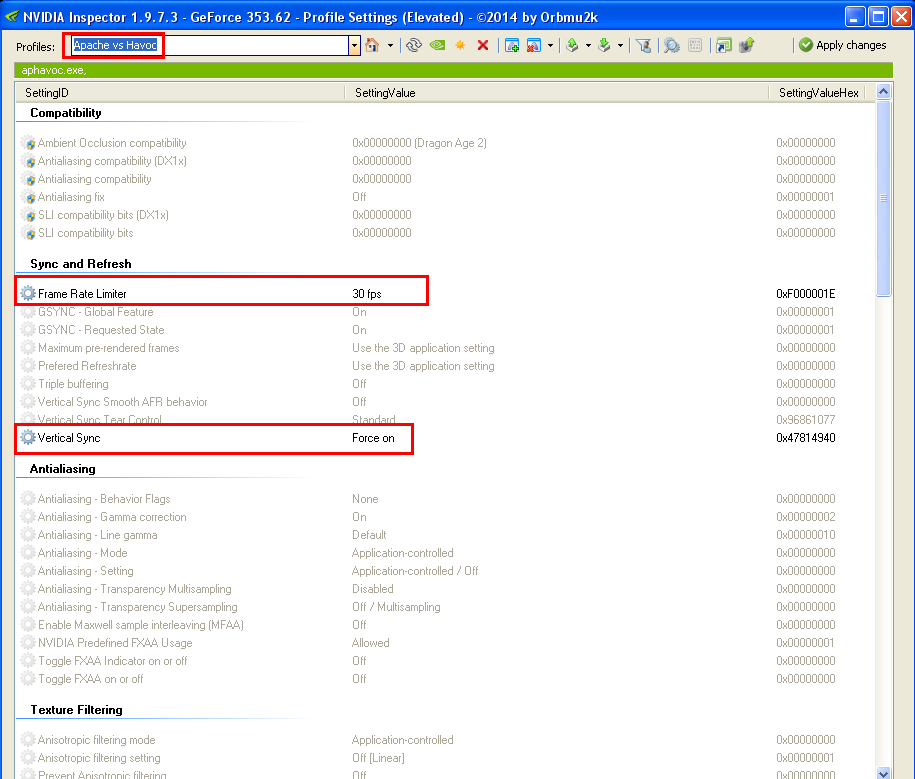Click the green NVIDIA logo restore icon
Screen dimensions: 915x779
(x=437, y=45)
